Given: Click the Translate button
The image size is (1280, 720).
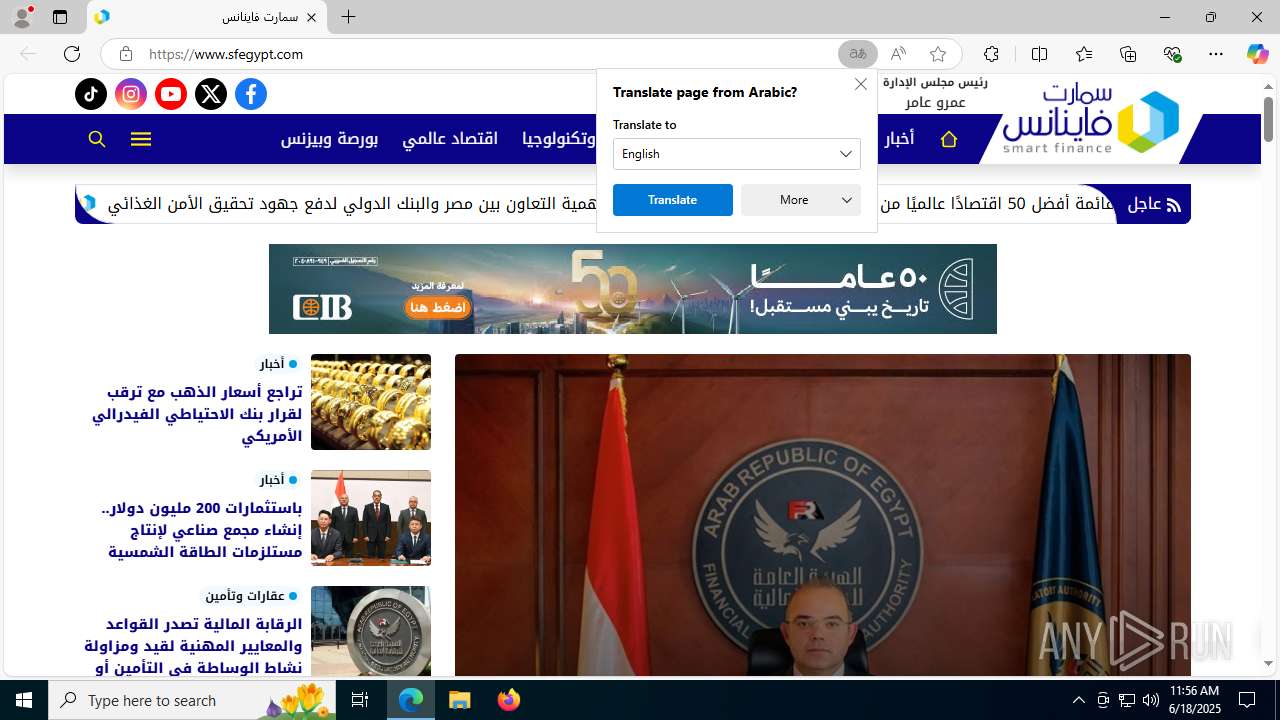Looking at the screenshot, I should pos(673,200).
